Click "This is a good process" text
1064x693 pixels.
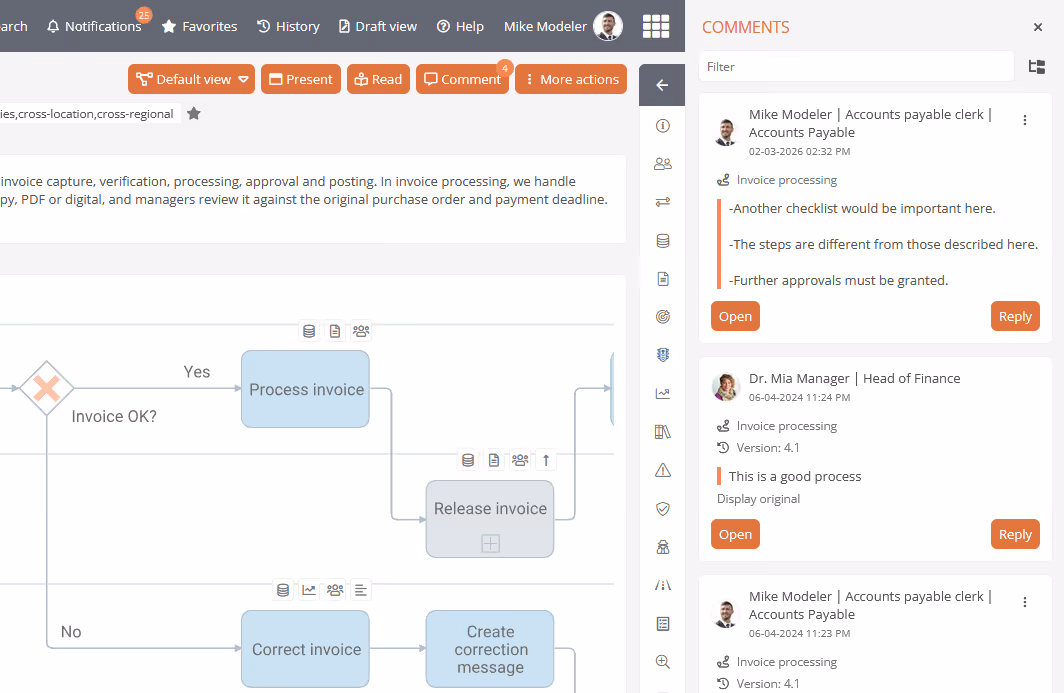pos(795,476)
